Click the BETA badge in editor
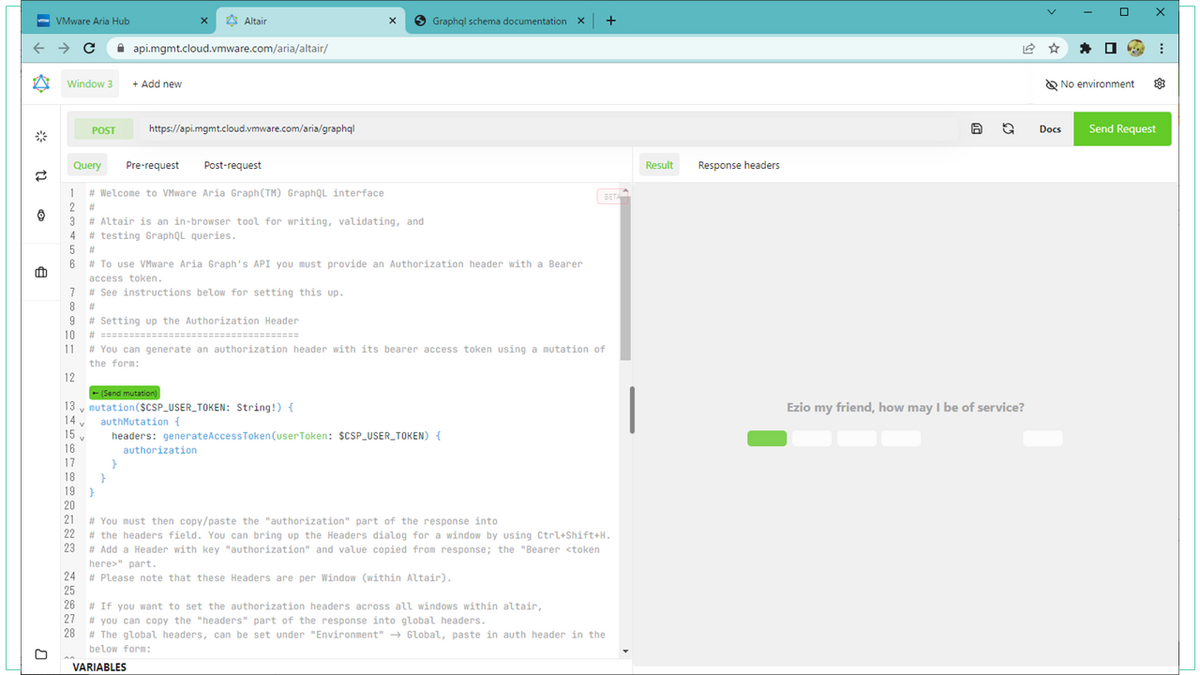The height and width of the screenshot is (675, 1200). pos(609,197)
